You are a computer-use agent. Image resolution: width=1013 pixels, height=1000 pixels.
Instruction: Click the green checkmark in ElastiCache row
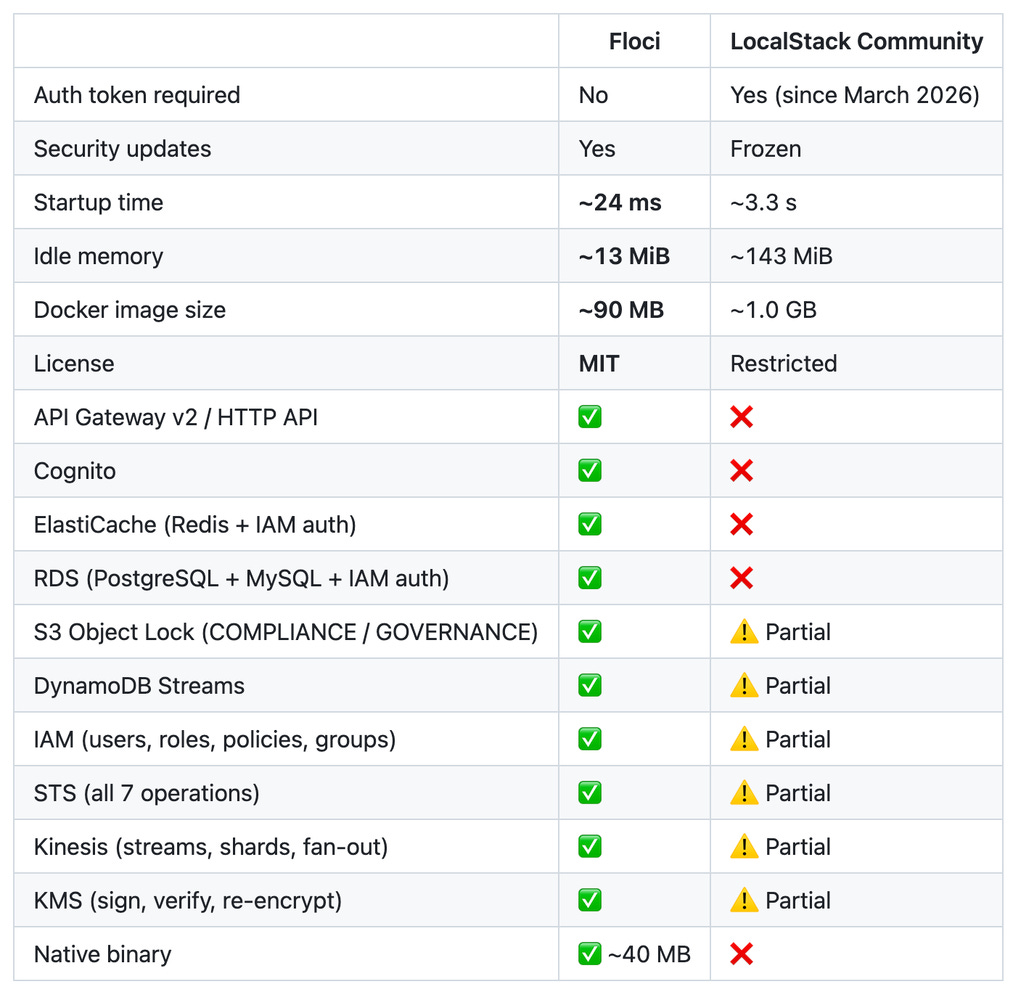(x=590, y=524)
